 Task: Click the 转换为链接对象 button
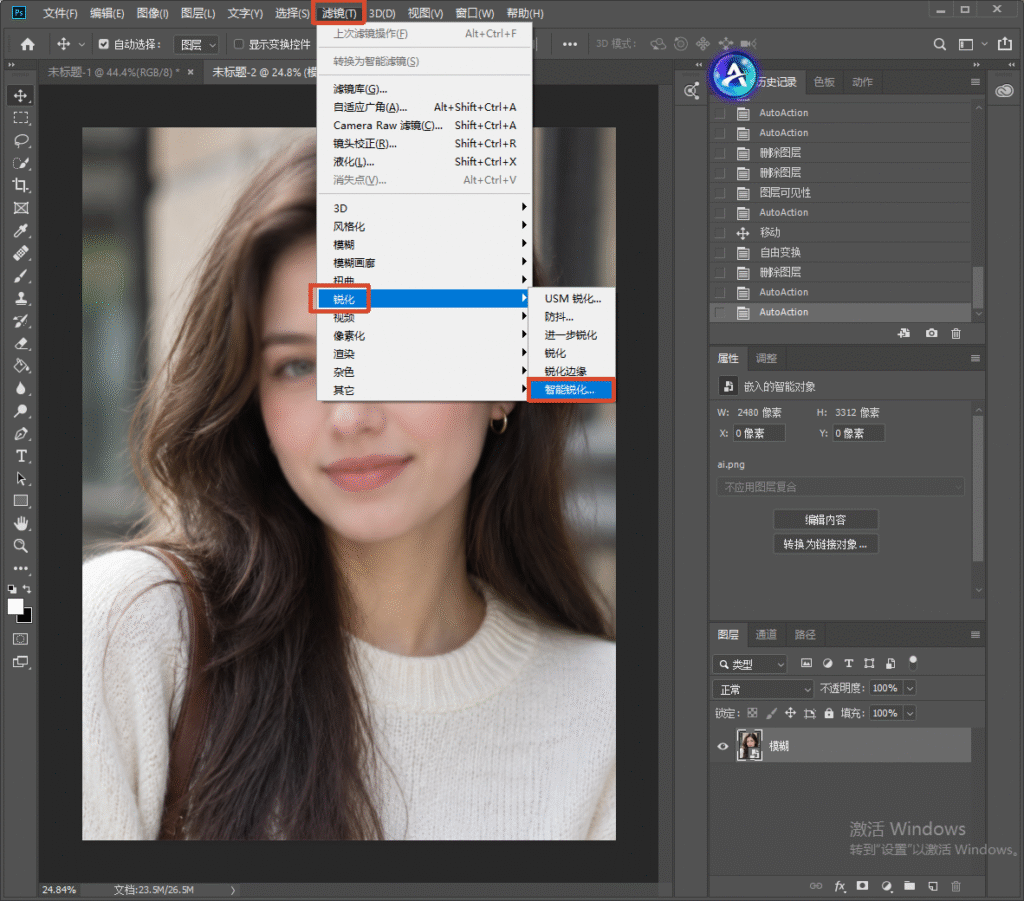(825, 544)
